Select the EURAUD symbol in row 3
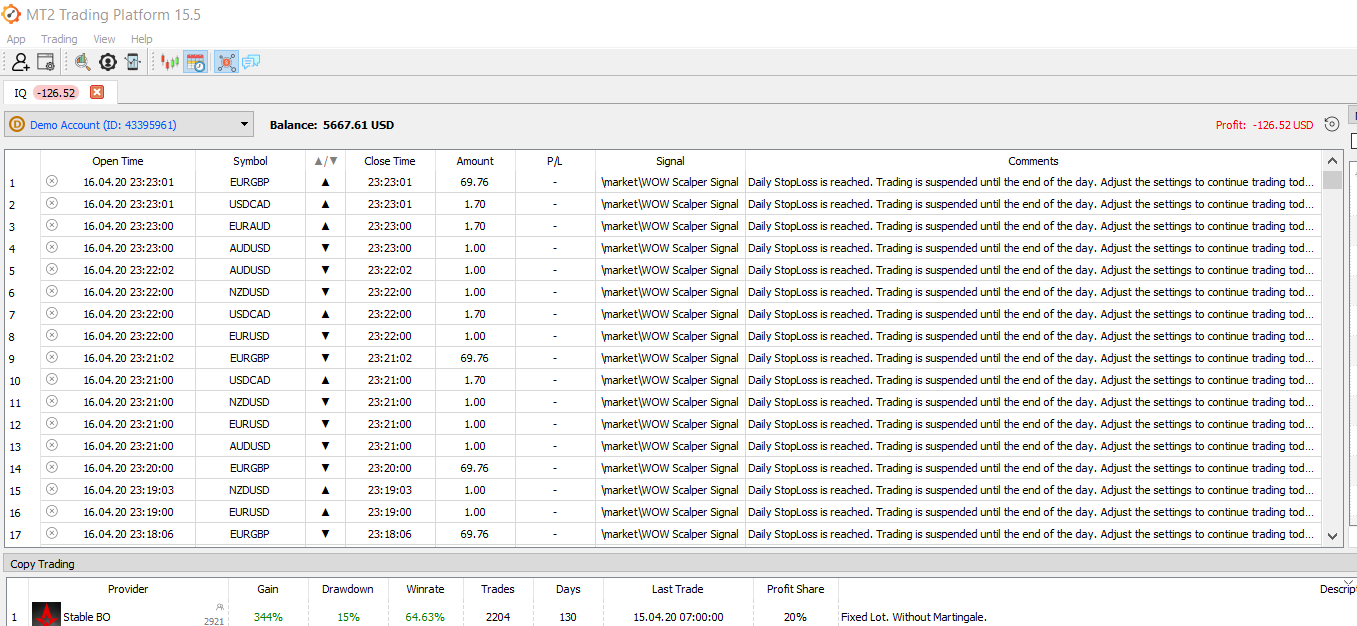 click(250, 226)
